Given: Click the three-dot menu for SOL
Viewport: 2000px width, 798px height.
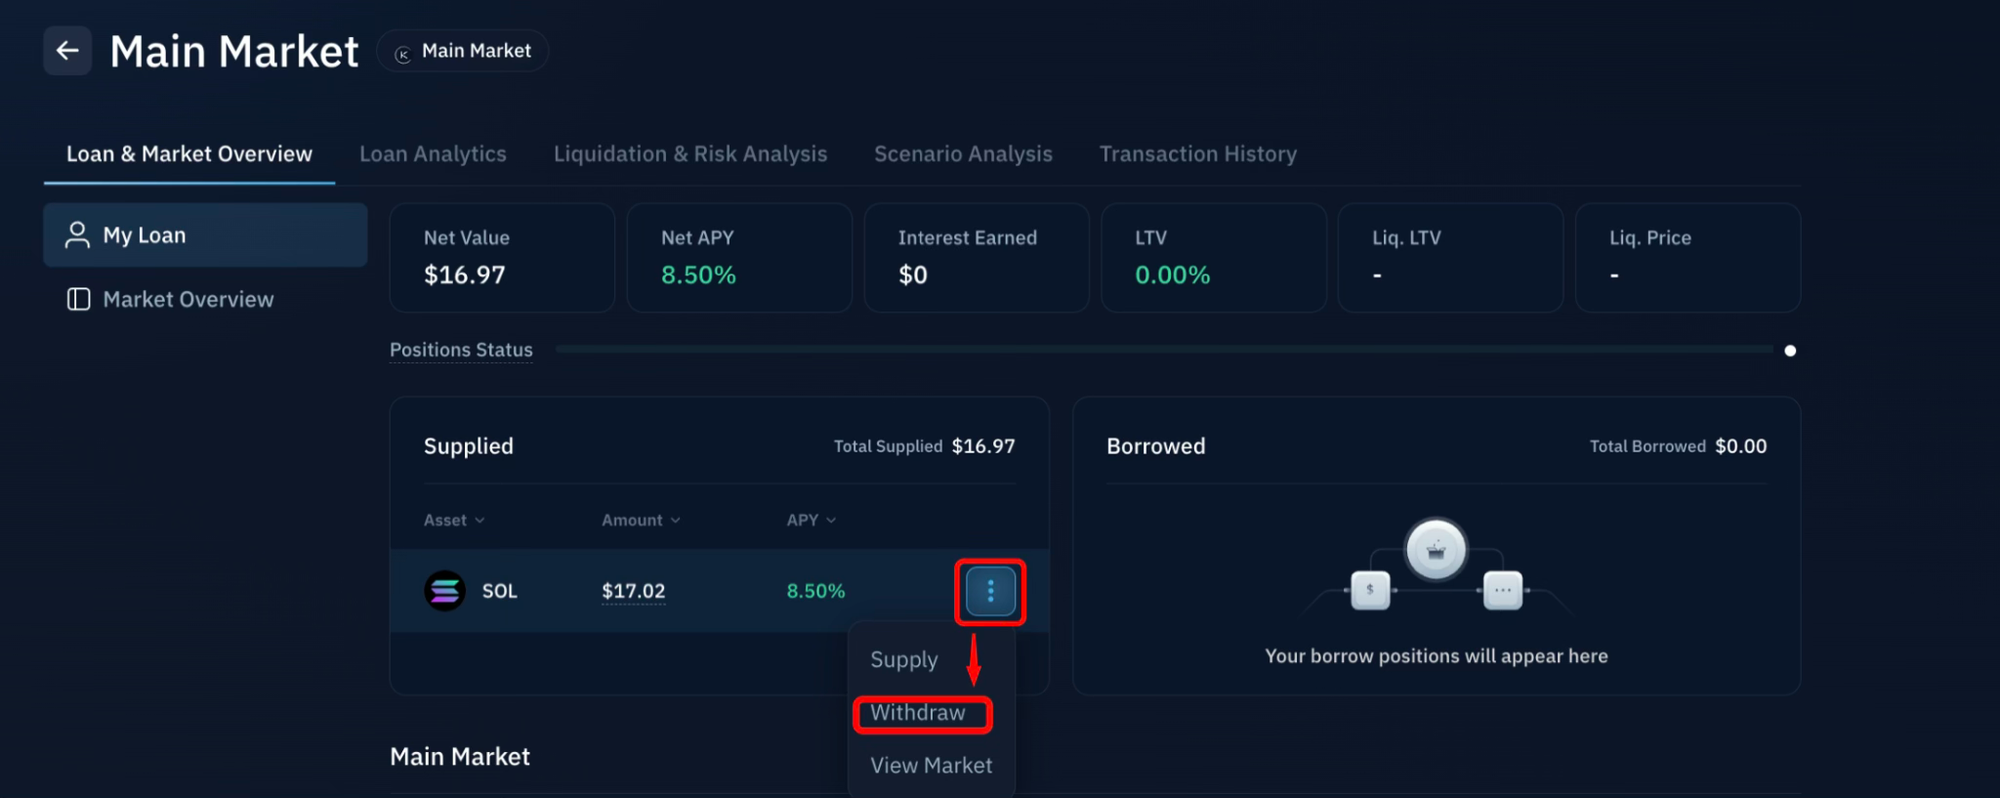Looking at the screenshot, I should (990, 591).
